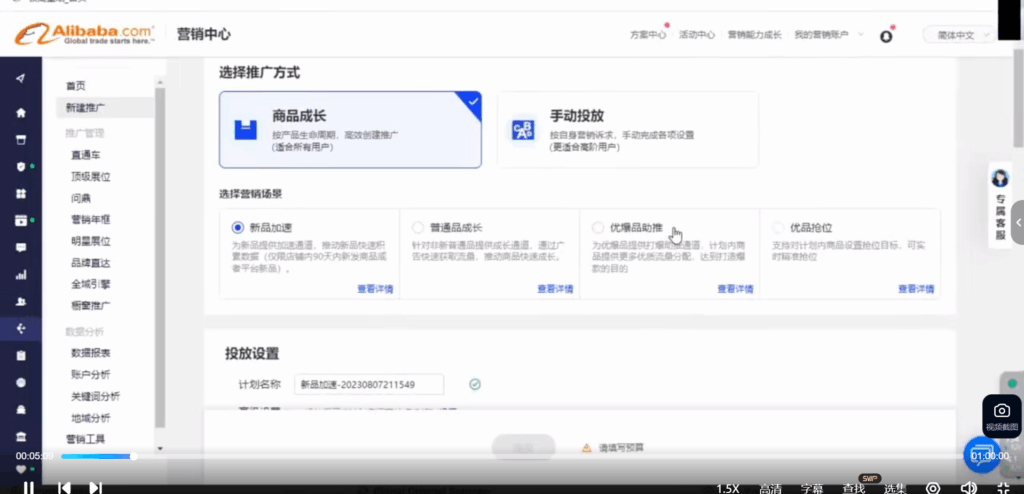Open the bar chart icon in sidebar
The height and width of the screenshot is (494, 1024).
20,274
